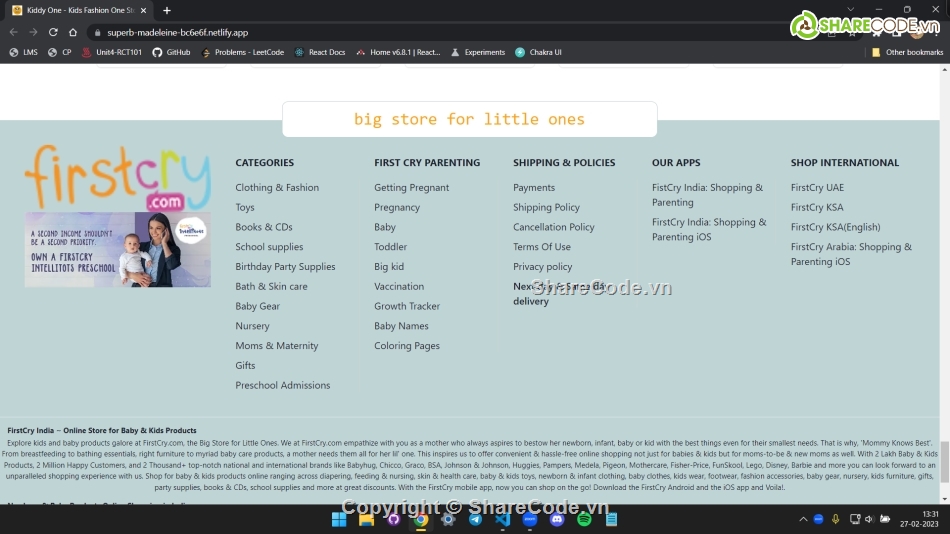The width and height of the screenshot is (950, 534).
Task: Open the GitHub bookmark
Action: click(x=171, y=52)
